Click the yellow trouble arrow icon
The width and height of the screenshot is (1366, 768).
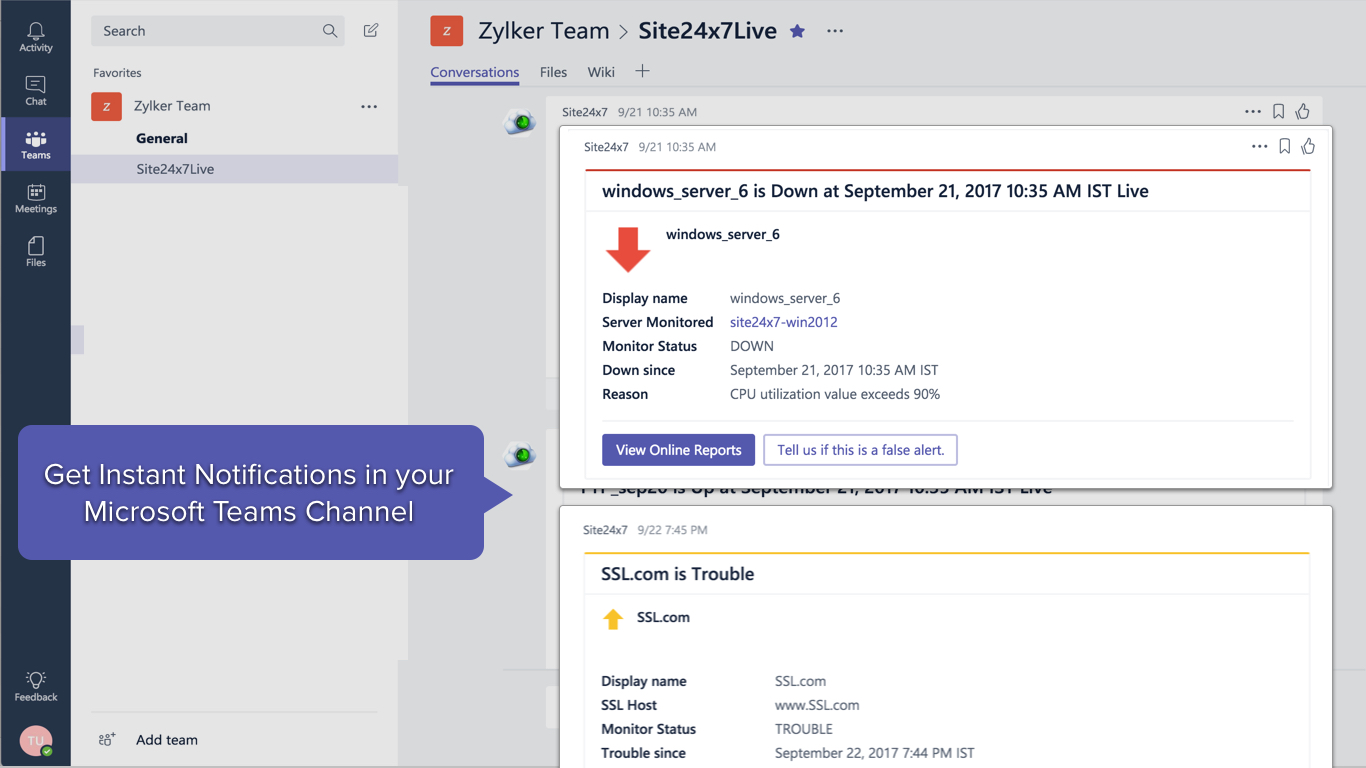pos(613,619)
